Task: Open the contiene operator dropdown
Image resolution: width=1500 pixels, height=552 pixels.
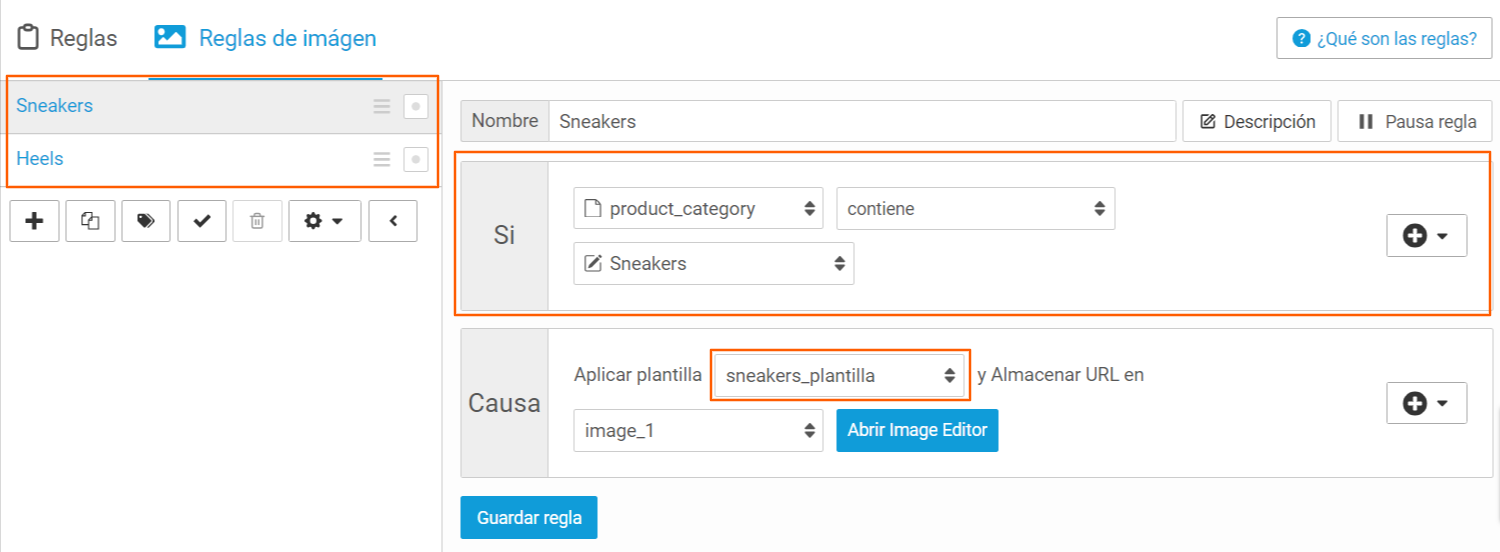Action: [x=976, y=208]
